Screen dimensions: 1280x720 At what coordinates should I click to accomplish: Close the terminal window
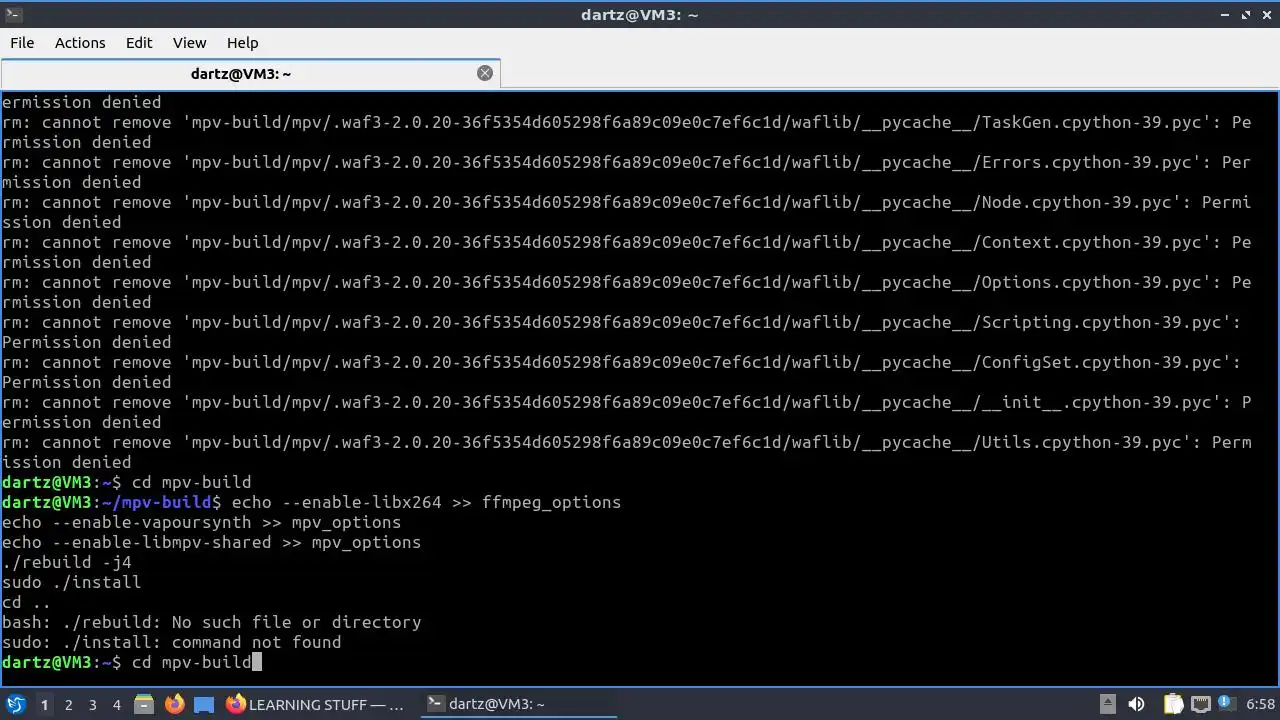tap(1266, 15)
